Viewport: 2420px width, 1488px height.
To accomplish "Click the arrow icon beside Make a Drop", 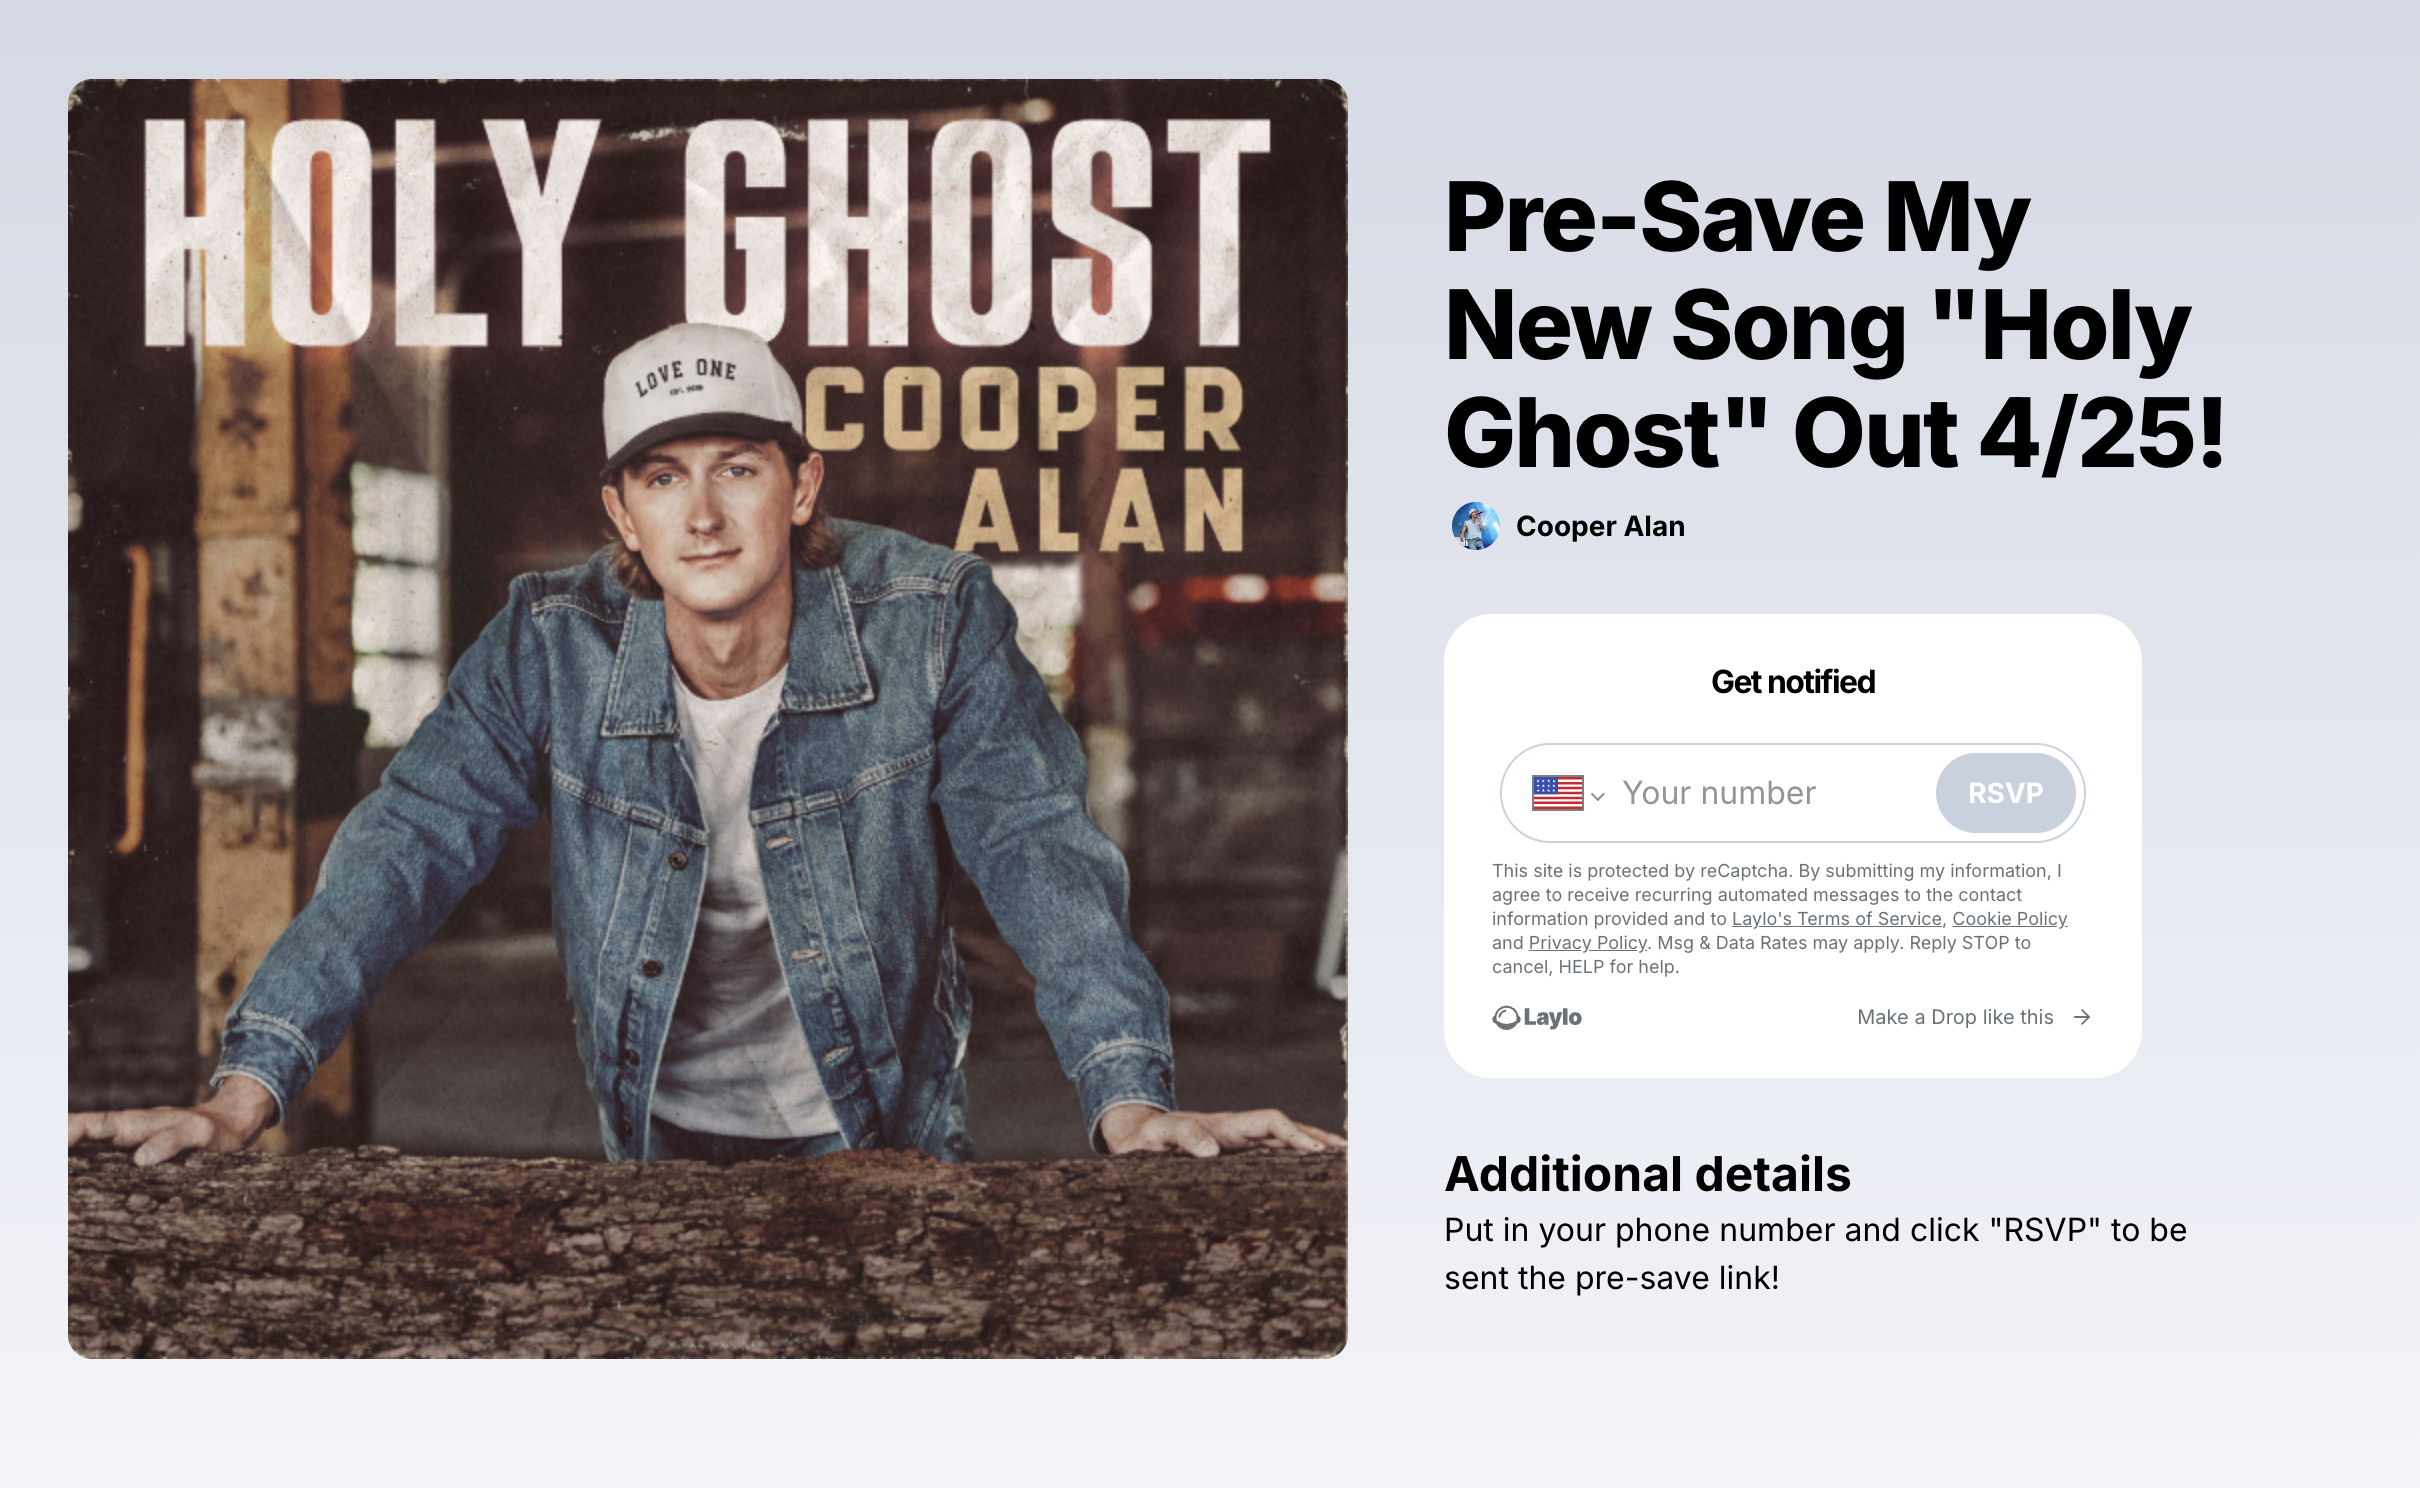I will pos(2082,1017).
